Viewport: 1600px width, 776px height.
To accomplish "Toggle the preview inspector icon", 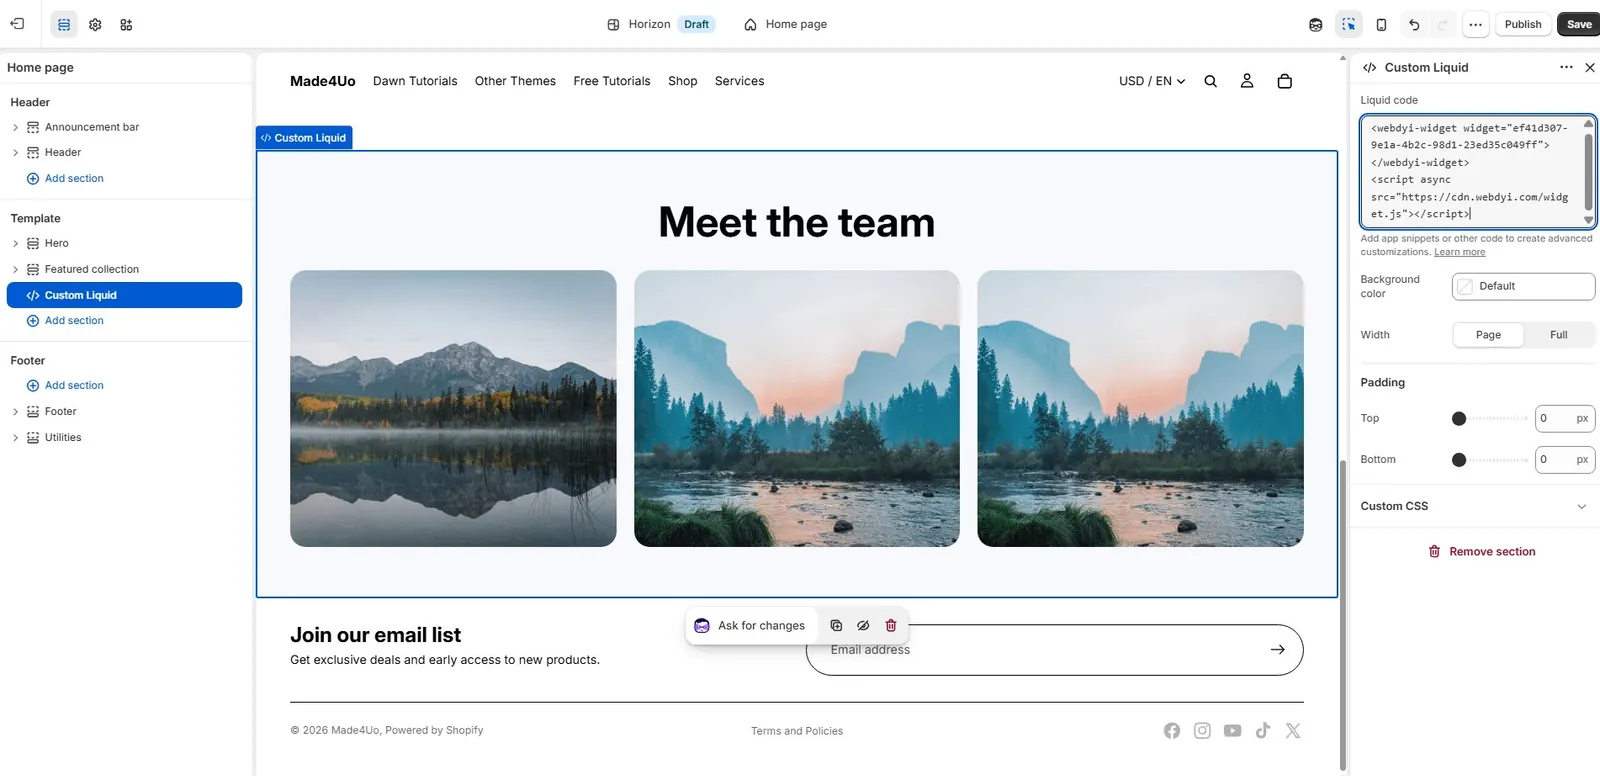I will (1348, 24).
